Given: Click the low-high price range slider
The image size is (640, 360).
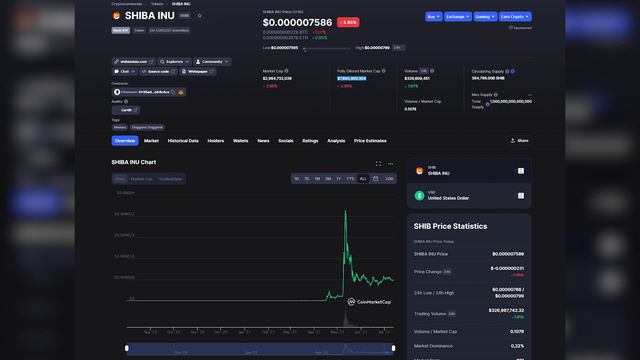Looking at the screenshot, I should 327,49.
